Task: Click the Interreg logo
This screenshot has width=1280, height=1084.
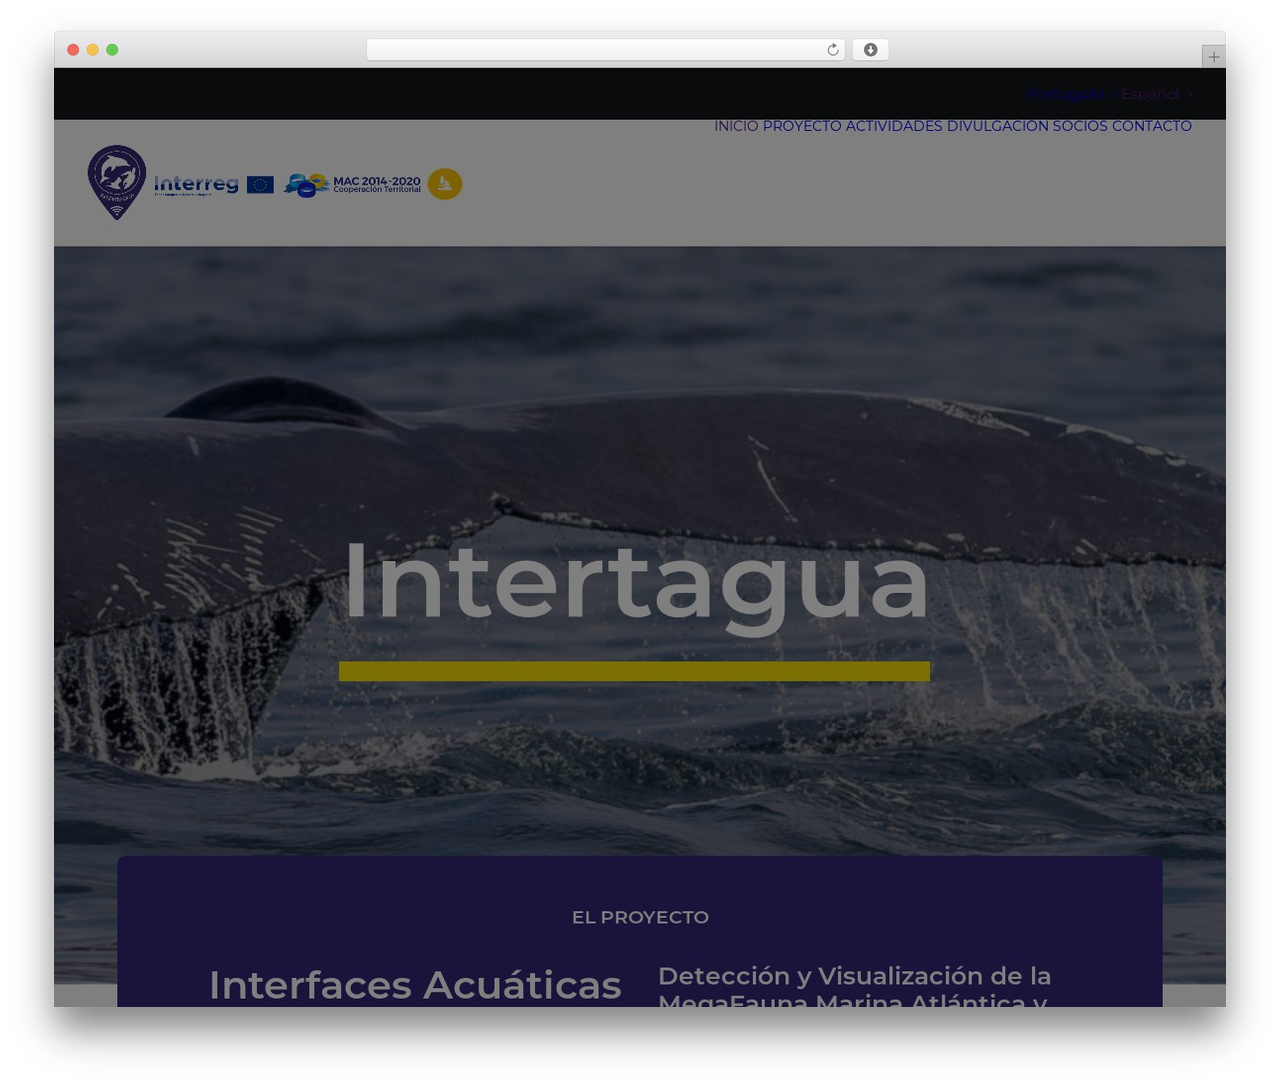Action: click(x=196, y=185)
